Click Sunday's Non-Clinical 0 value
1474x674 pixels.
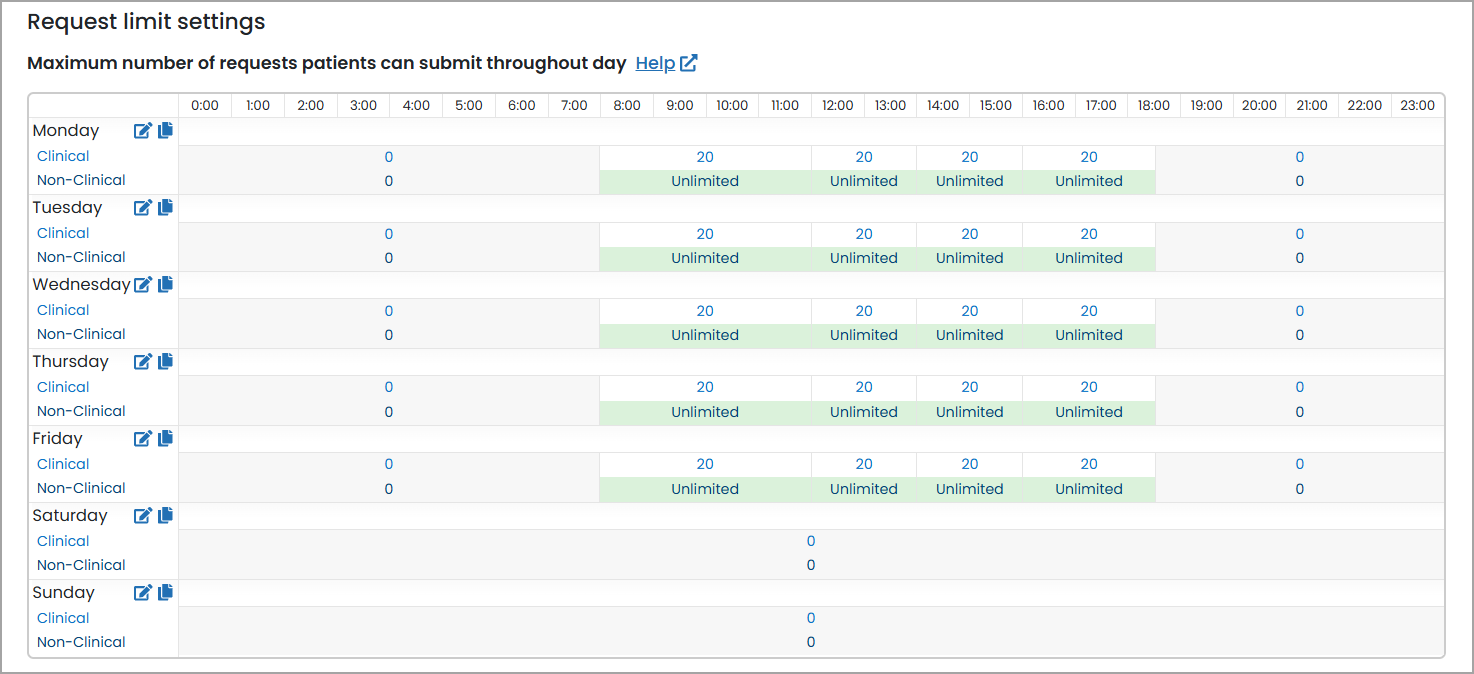[811, 642]
